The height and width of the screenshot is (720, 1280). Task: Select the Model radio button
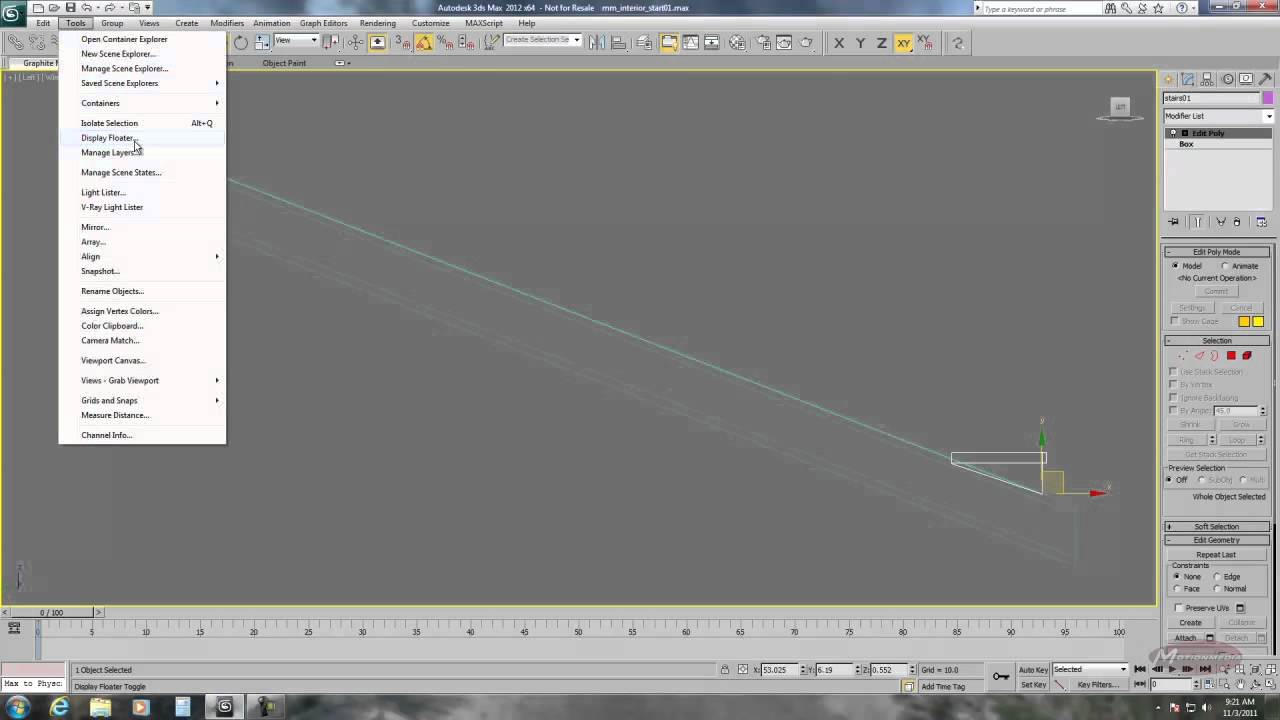(x=1176, y=266)
